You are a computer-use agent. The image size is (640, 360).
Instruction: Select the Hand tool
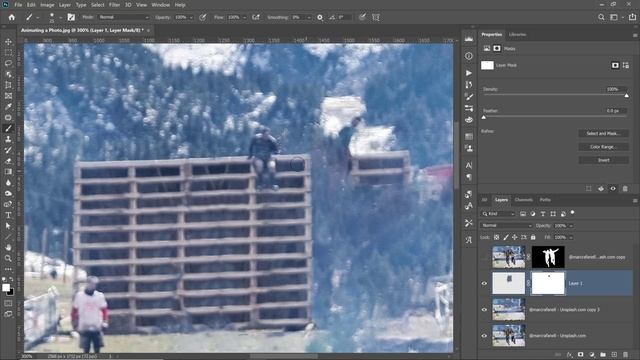(8, 247)
